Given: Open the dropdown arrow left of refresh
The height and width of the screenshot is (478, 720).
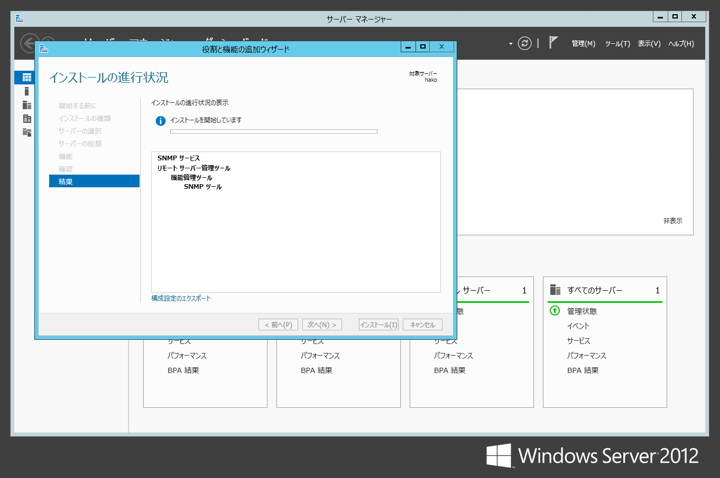Looking at the screenshot, I should point(511,44).
